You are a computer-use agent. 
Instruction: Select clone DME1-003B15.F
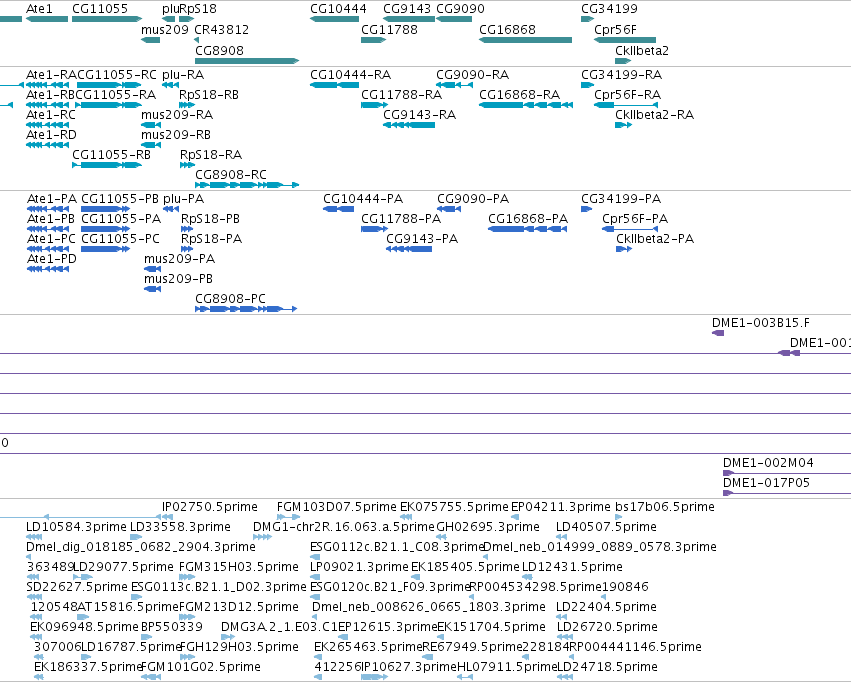[x=718, y=333]
